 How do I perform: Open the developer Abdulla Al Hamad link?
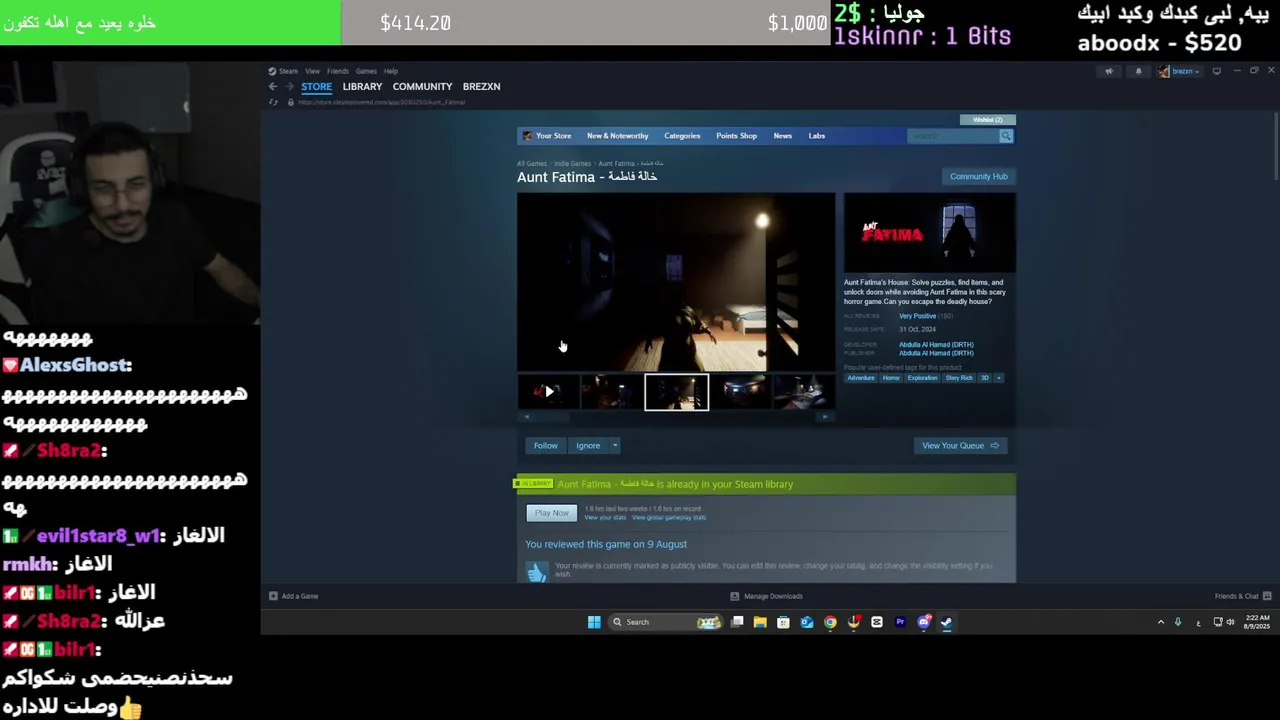[x=936, y=345]
